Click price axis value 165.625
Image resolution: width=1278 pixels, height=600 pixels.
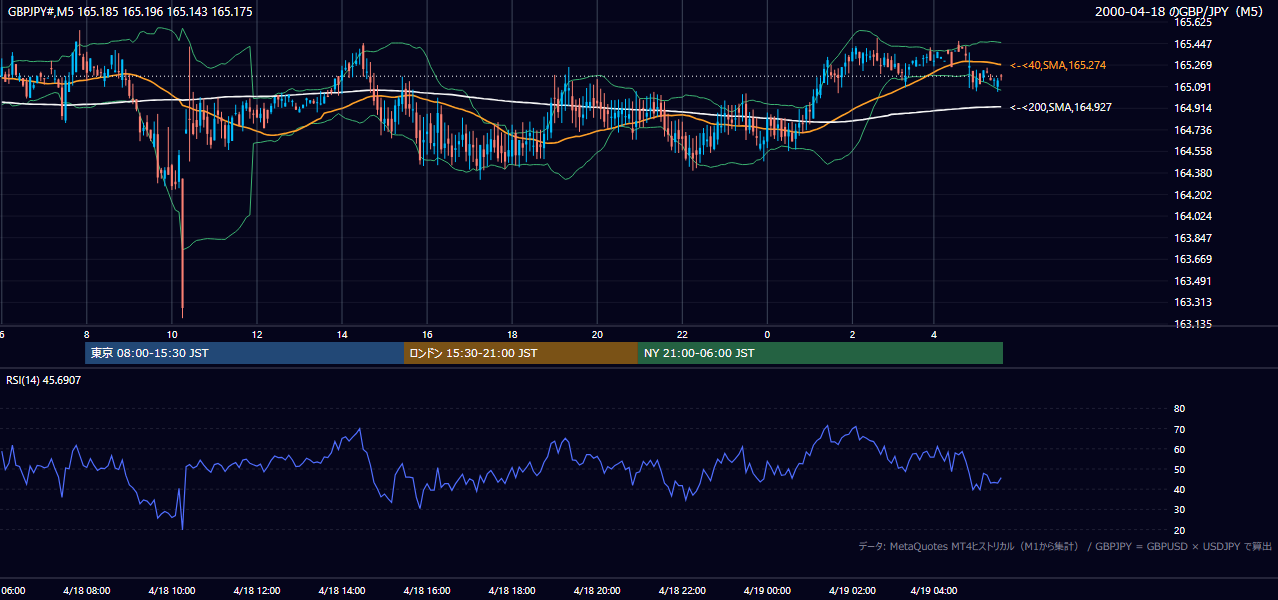tap(1192, 22)
